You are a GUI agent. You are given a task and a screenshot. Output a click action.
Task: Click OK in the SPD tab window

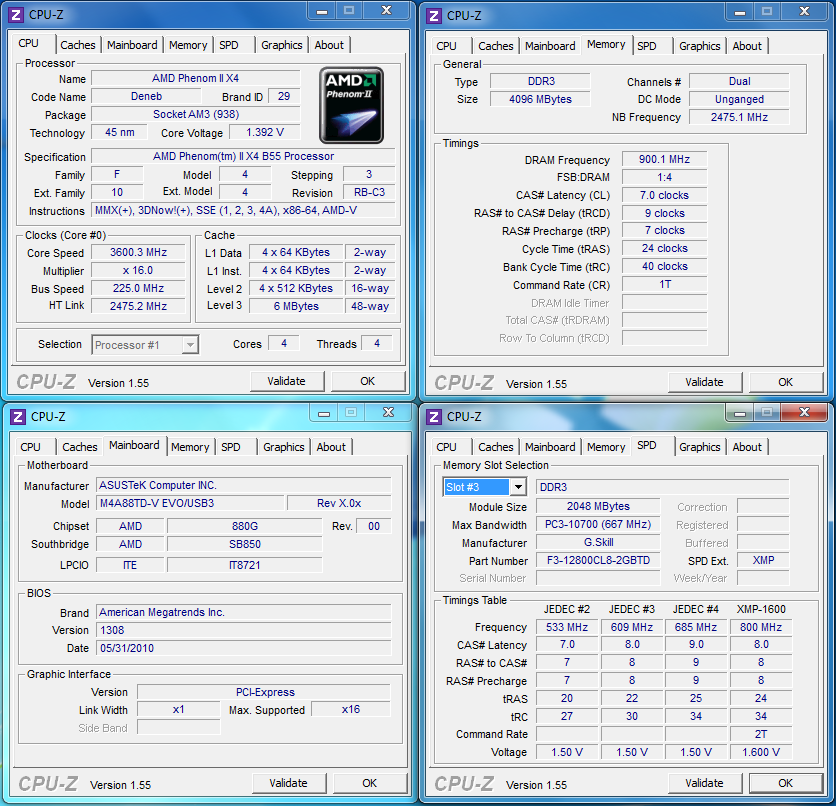tap(785, 783)
